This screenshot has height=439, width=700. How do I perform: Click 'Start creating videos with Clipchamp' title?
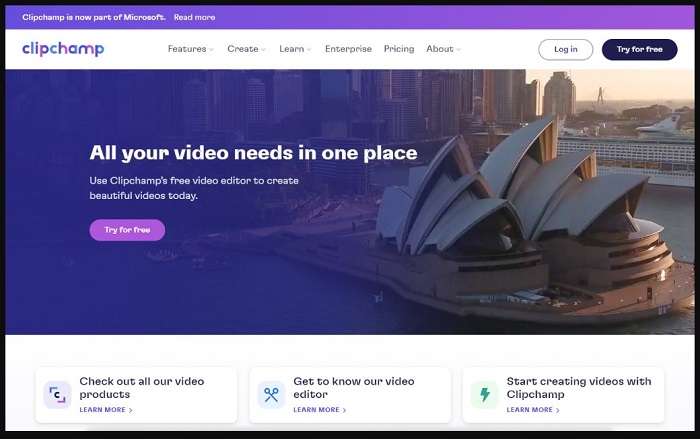coord(579,388)
